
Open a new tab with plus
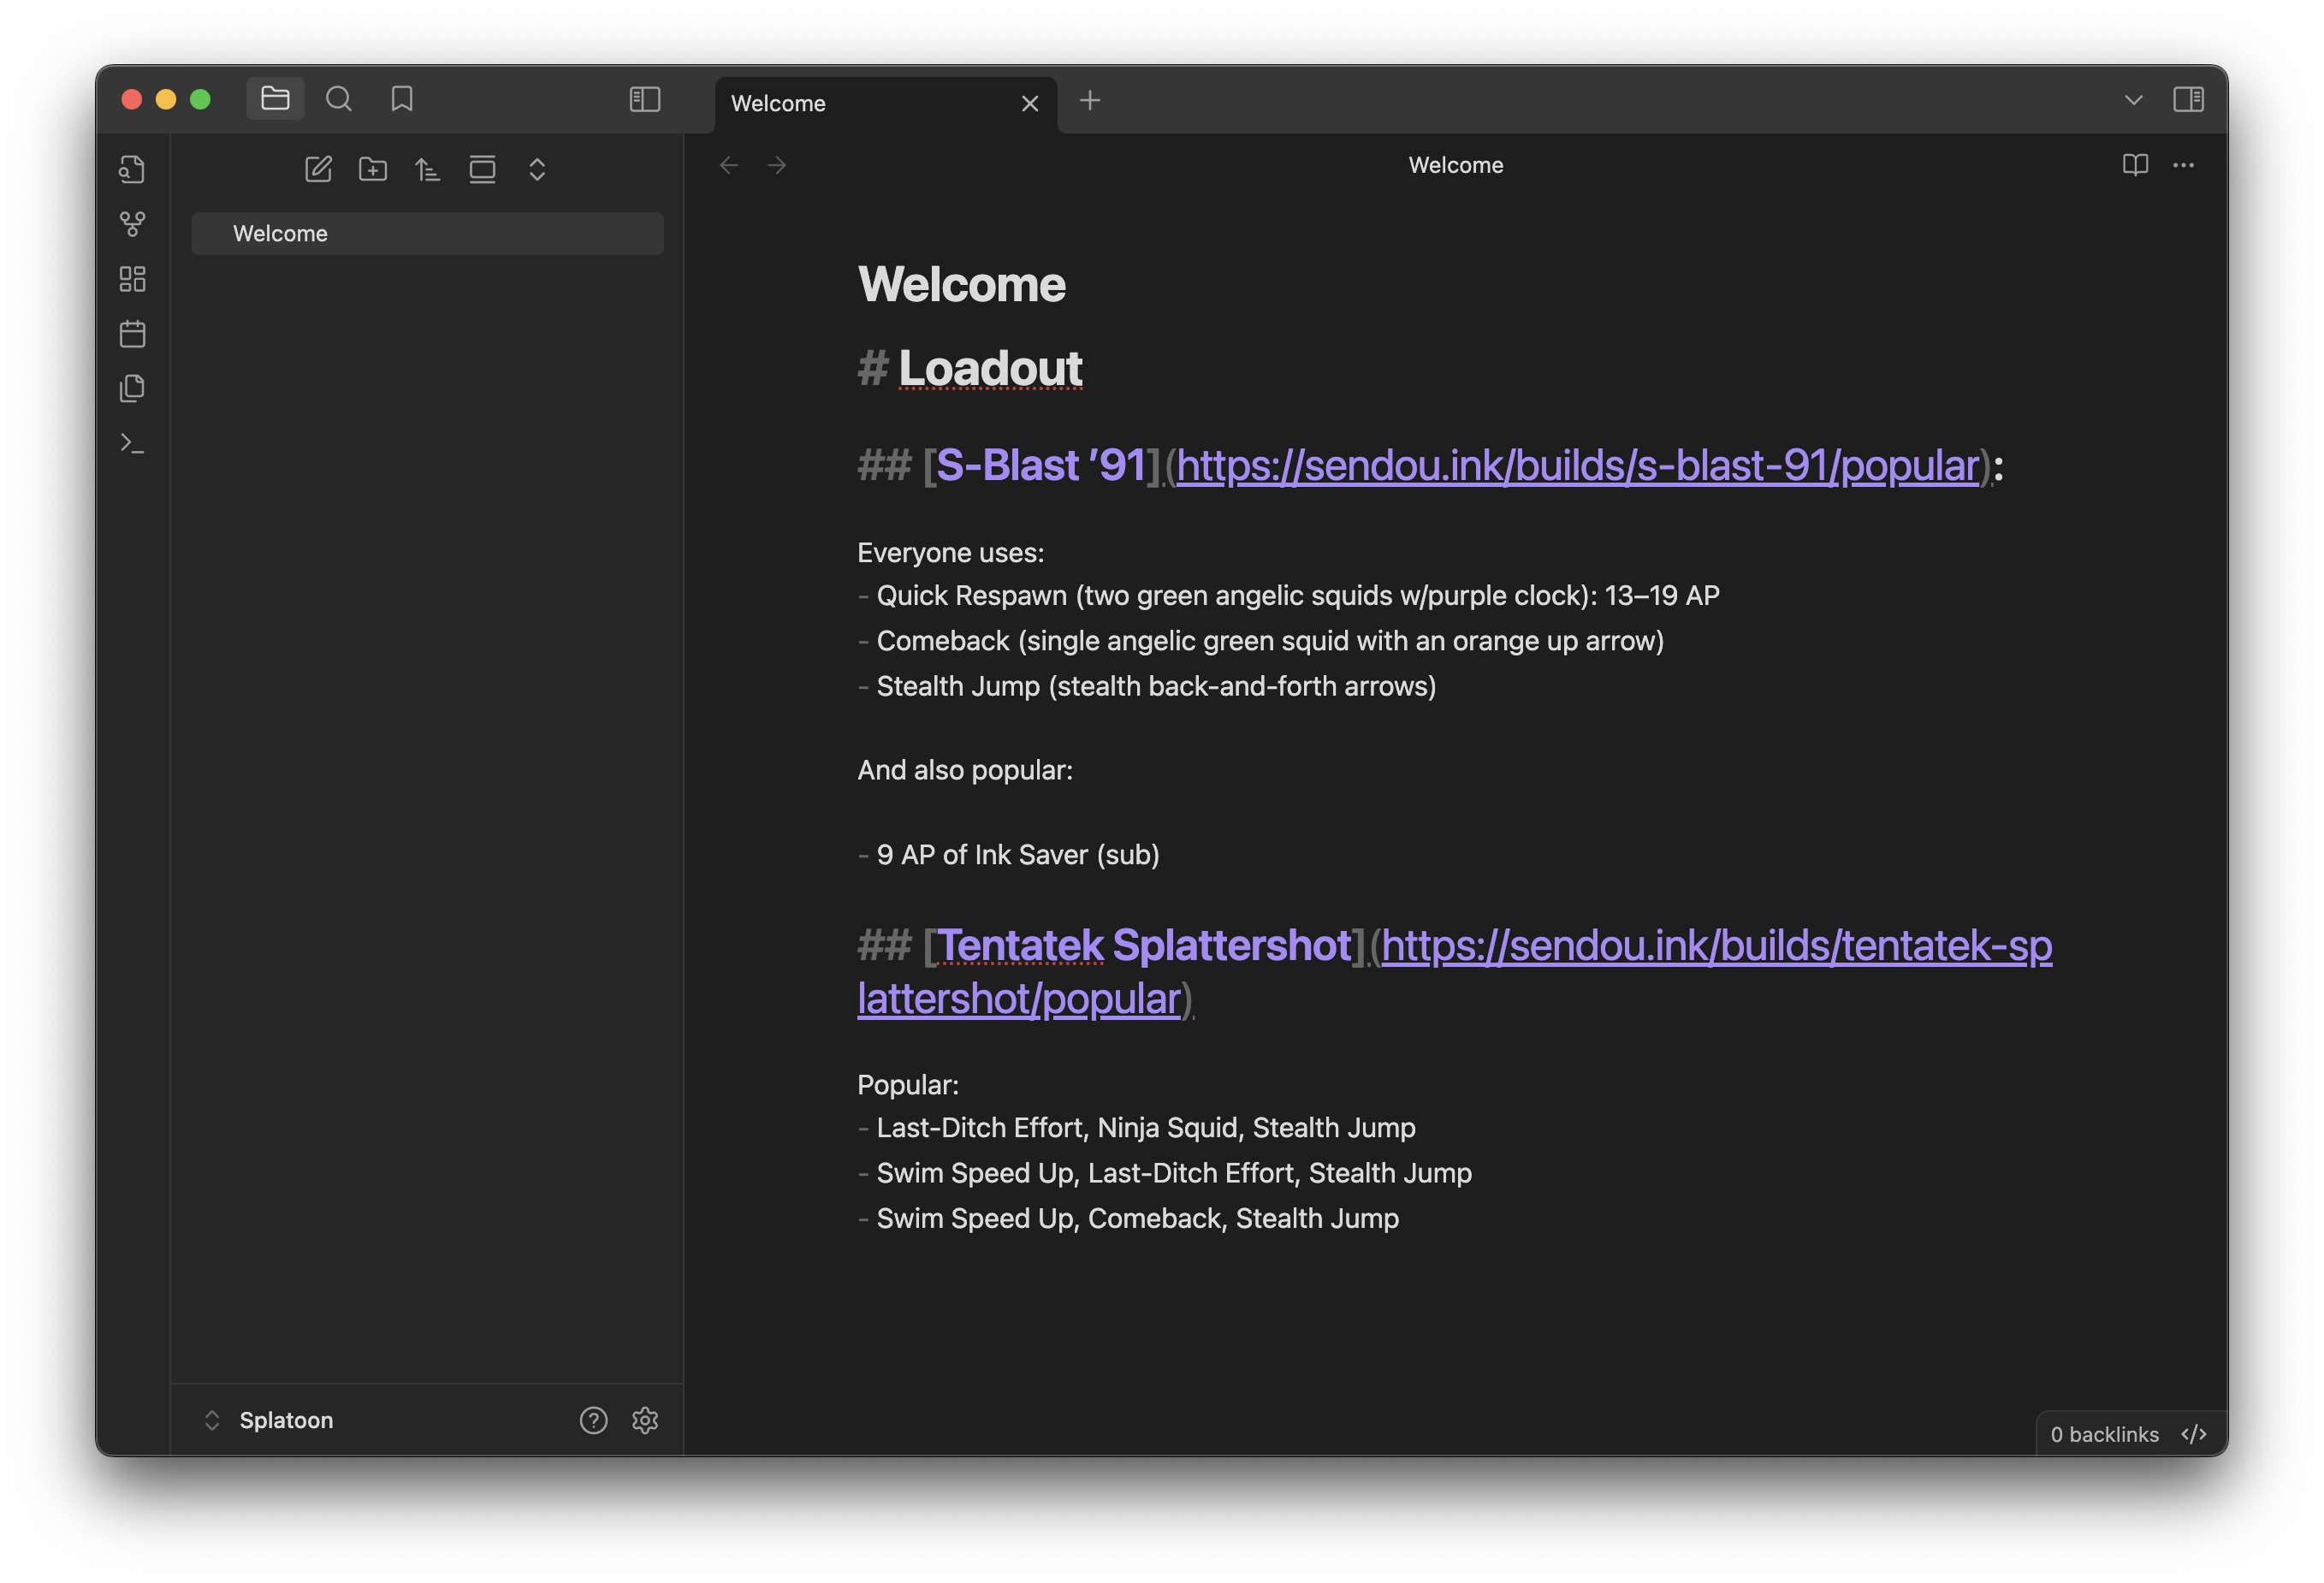click(1090, 101)
